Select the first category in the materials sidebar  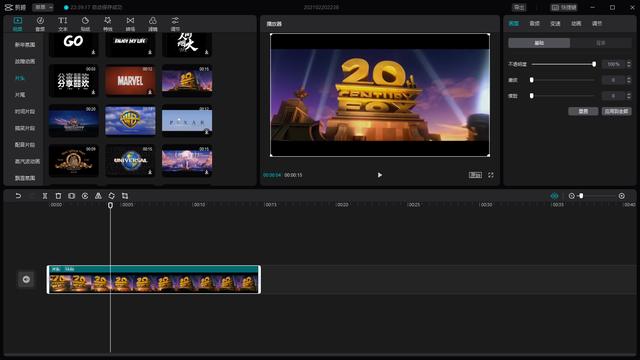(25, 44)
